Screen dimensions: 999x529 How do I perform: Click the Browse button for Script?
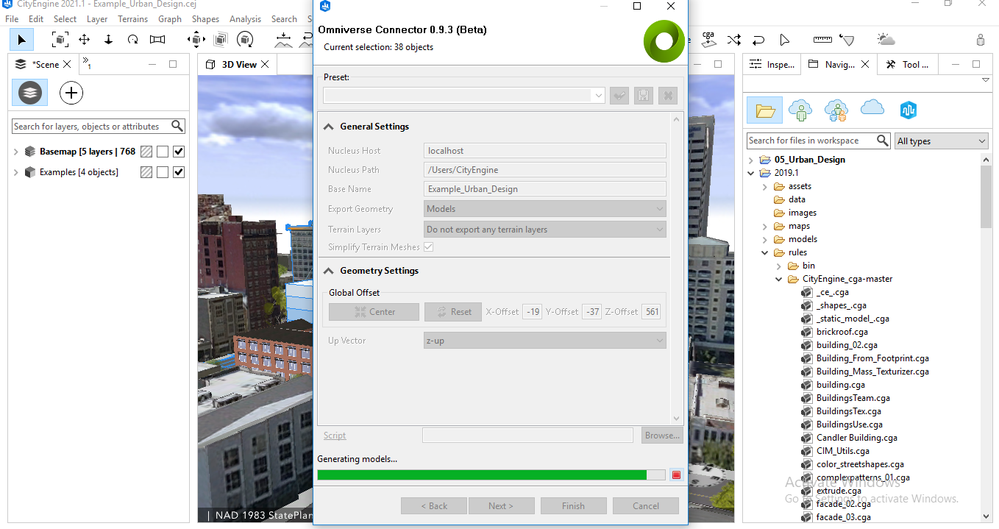coord(661,436)
